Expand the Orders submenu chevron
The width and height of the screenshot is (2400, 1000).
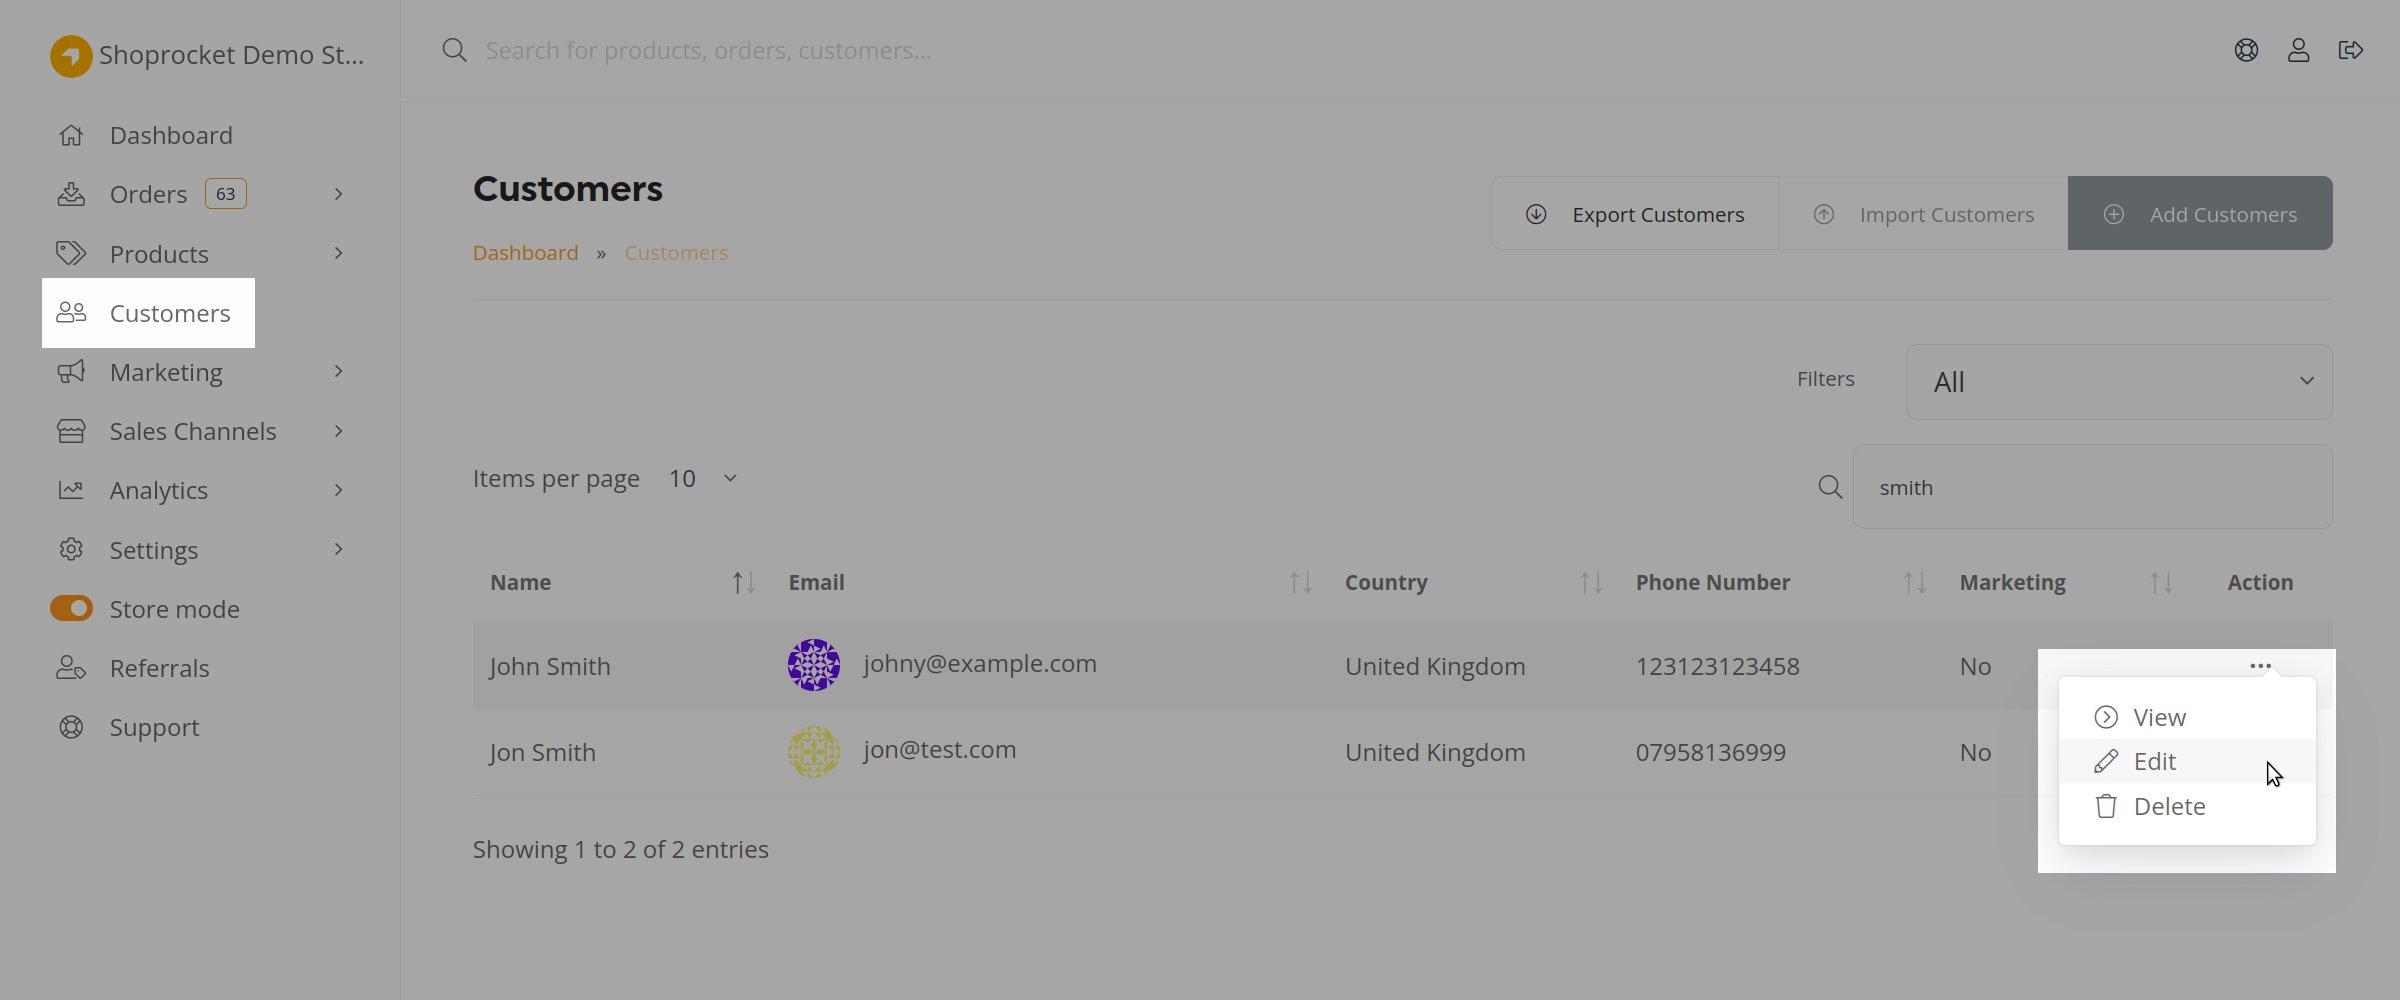[x=338, y=194]
